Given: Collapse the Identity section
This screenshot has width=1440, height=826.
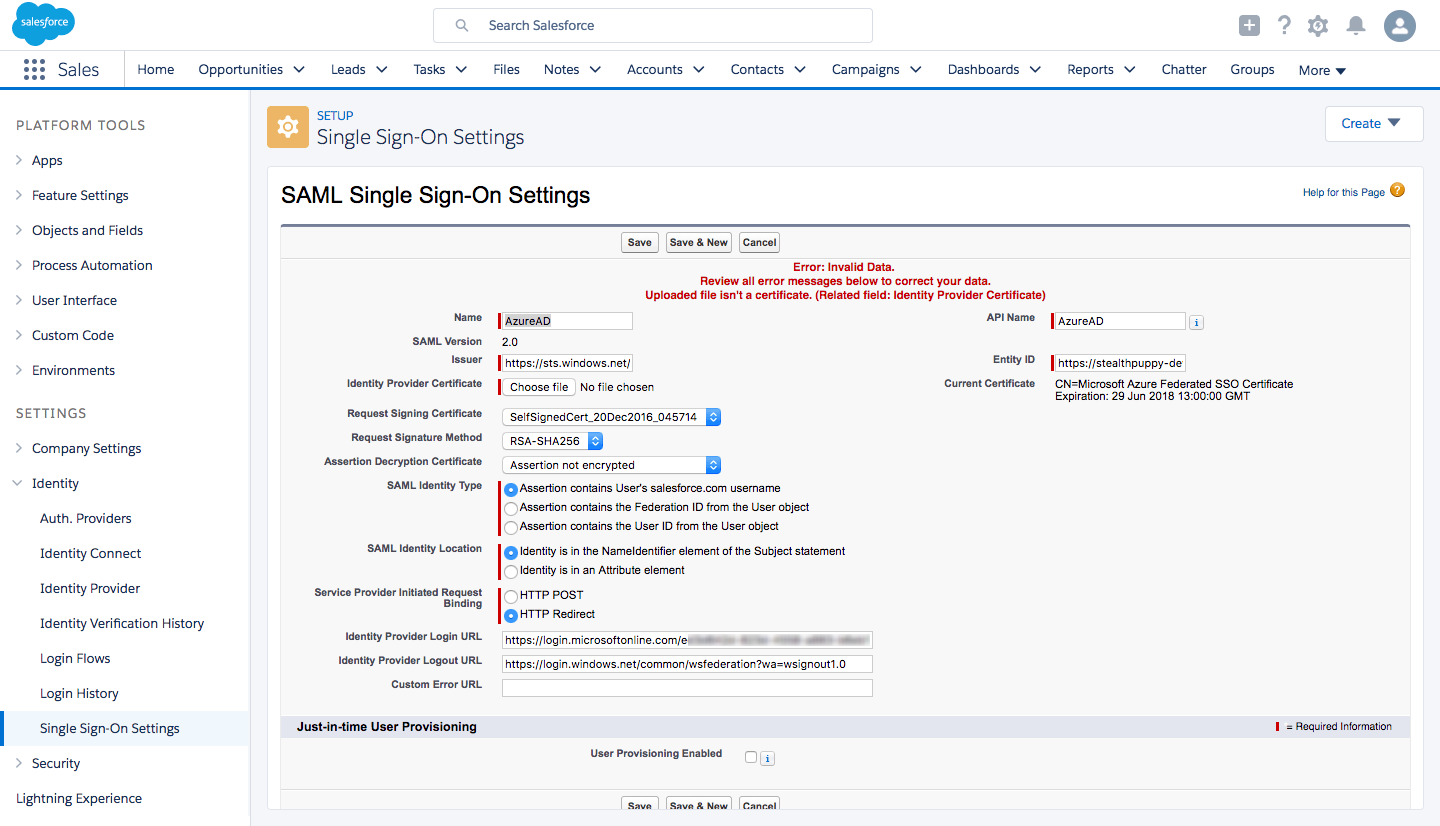Looking at the screenshot, I should [x=19, y=483].
